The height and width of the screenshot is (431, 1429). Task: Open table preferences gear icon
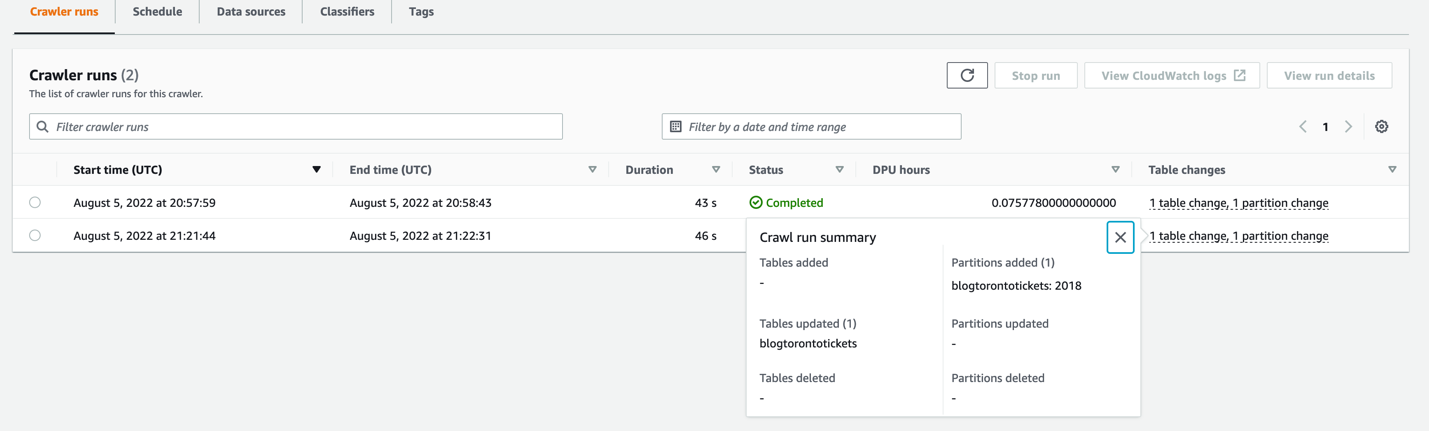point(1381,127)
